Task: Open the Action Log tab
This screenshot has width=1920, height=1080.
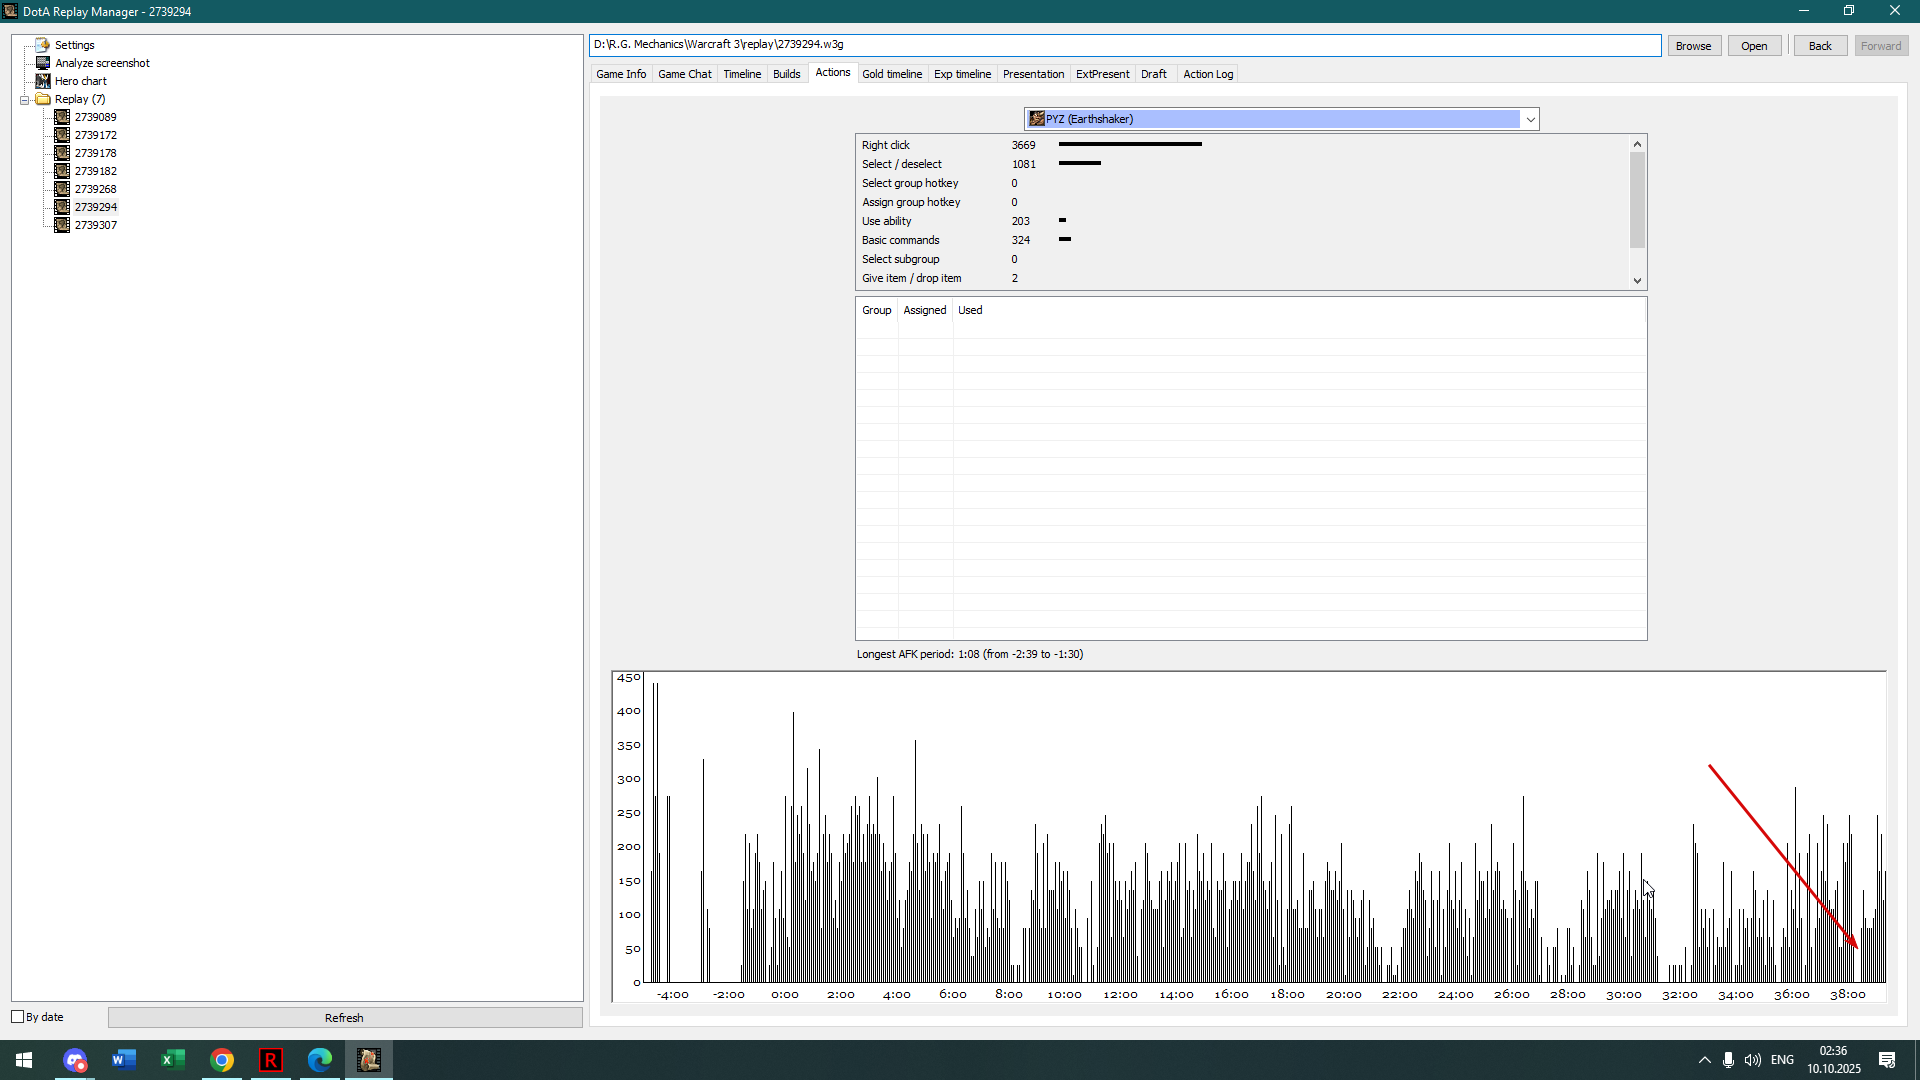Action: coord(1207,74)
